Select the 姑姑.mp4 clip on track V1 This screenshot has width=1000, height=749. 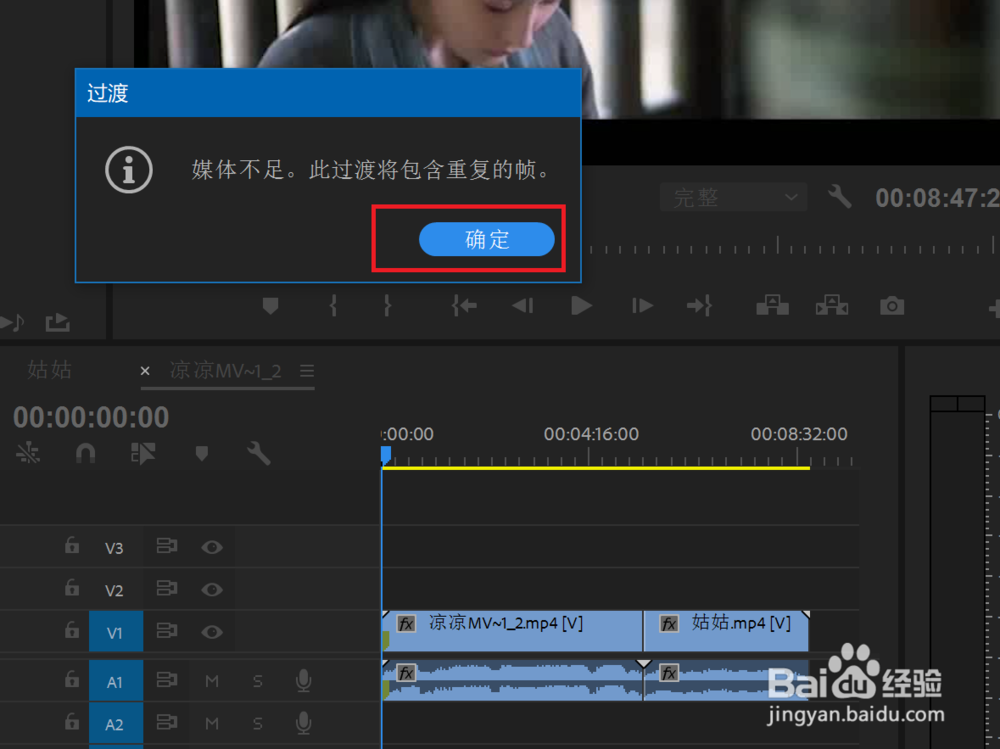[x=728, y=631]
